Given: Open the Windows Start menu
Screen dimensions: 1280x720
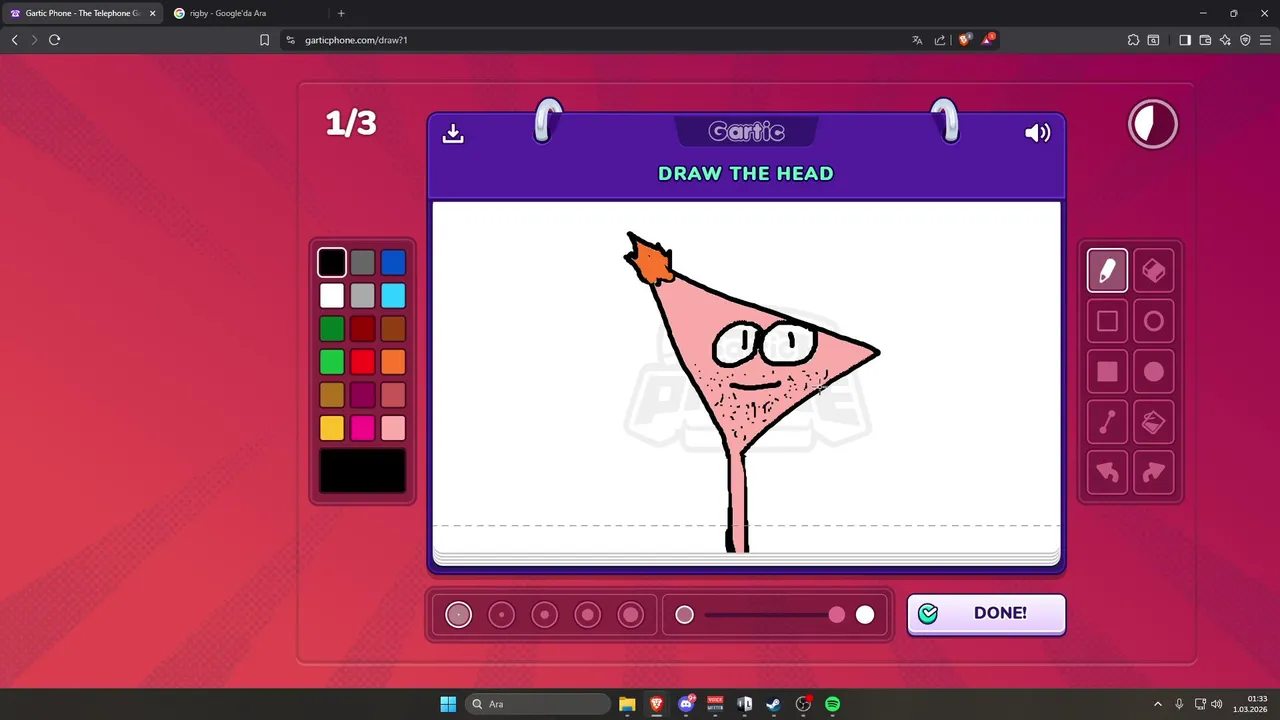Looking at the screenshot, I should 448,704.
